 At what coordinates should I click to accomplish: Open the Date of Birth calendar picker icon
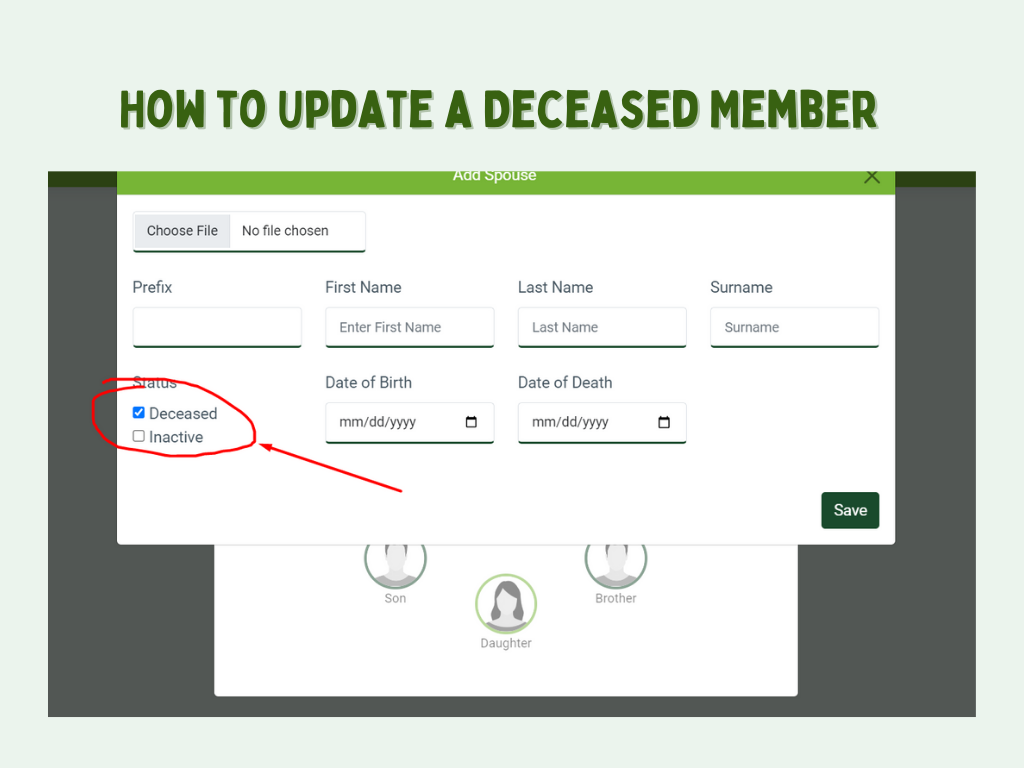click(x=472, y=422)
